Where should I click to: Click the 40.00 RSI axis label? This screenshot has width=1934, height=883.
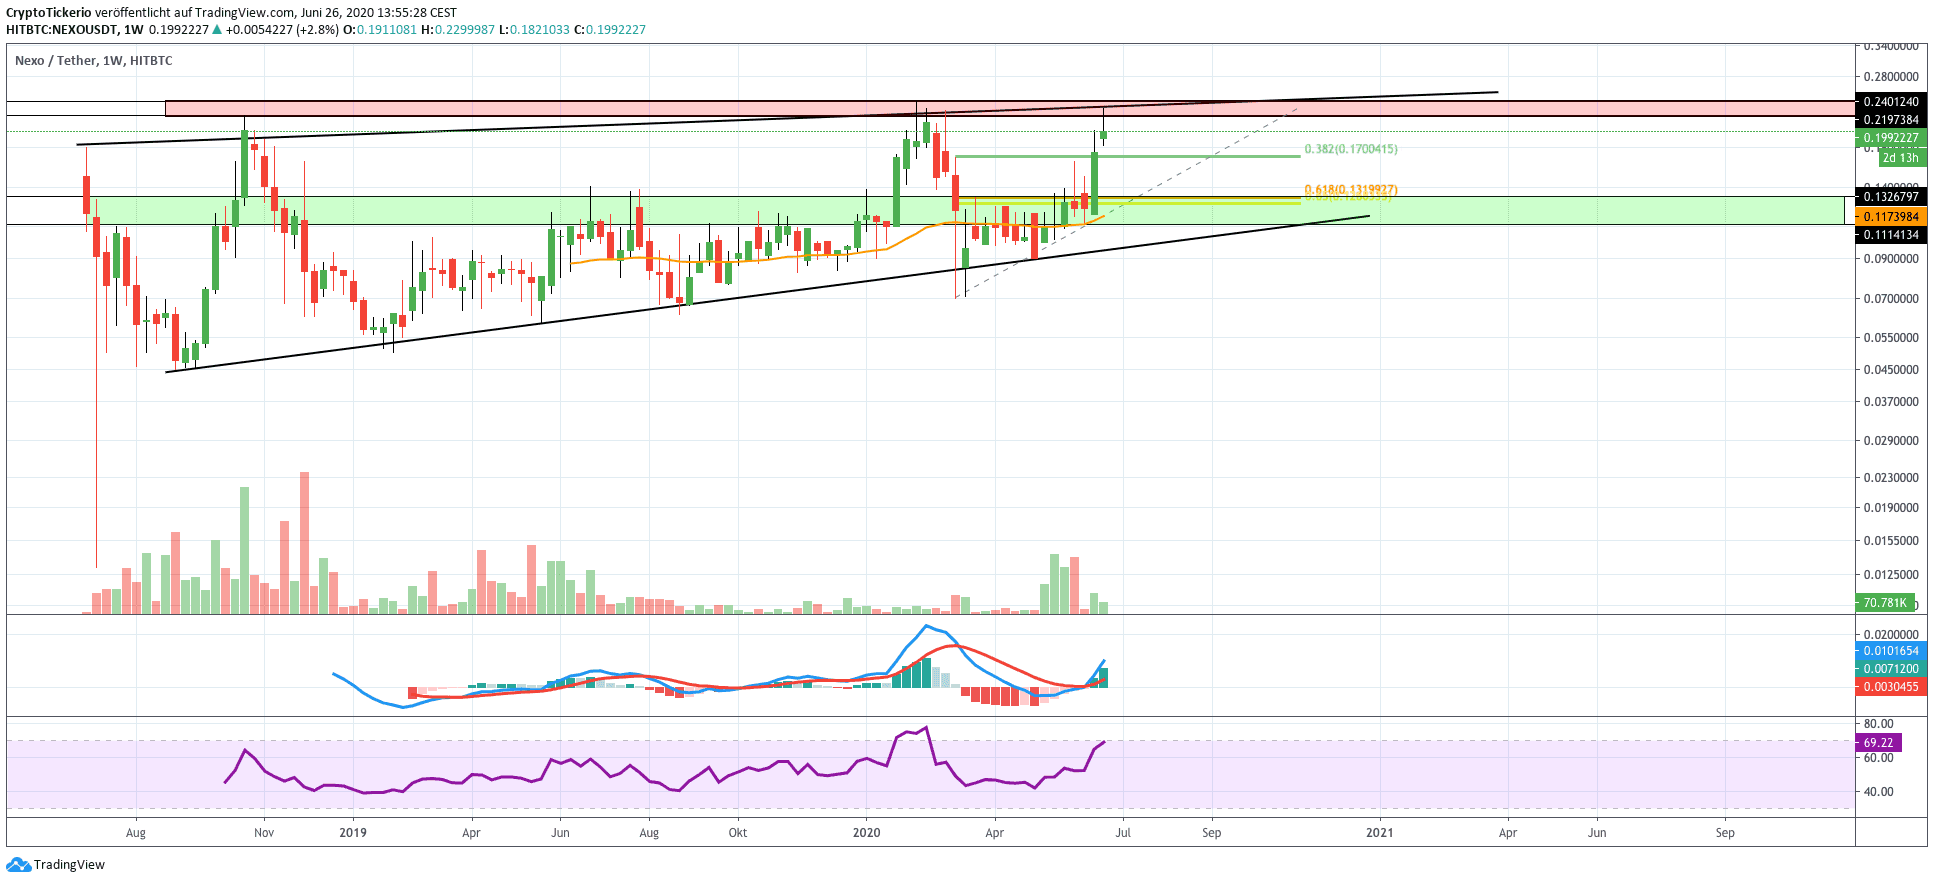coord(1878,792)
